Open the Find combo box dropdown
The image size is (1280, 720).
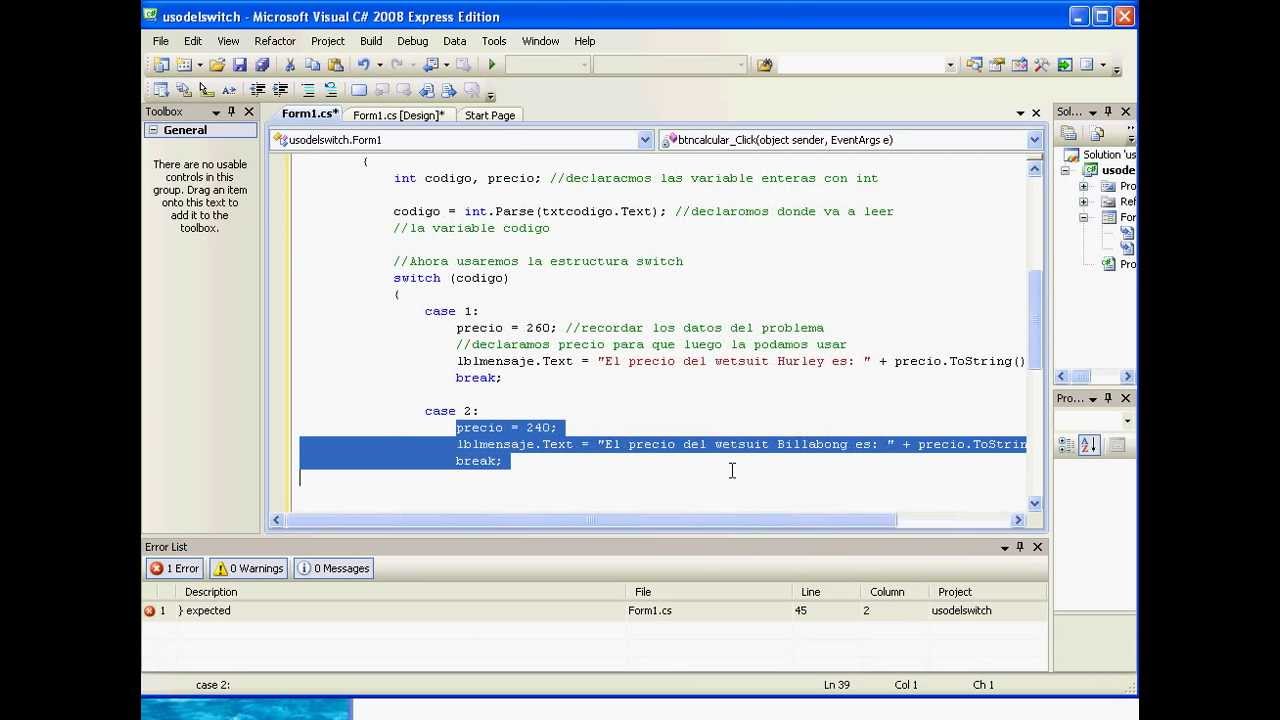click(950, 65)
